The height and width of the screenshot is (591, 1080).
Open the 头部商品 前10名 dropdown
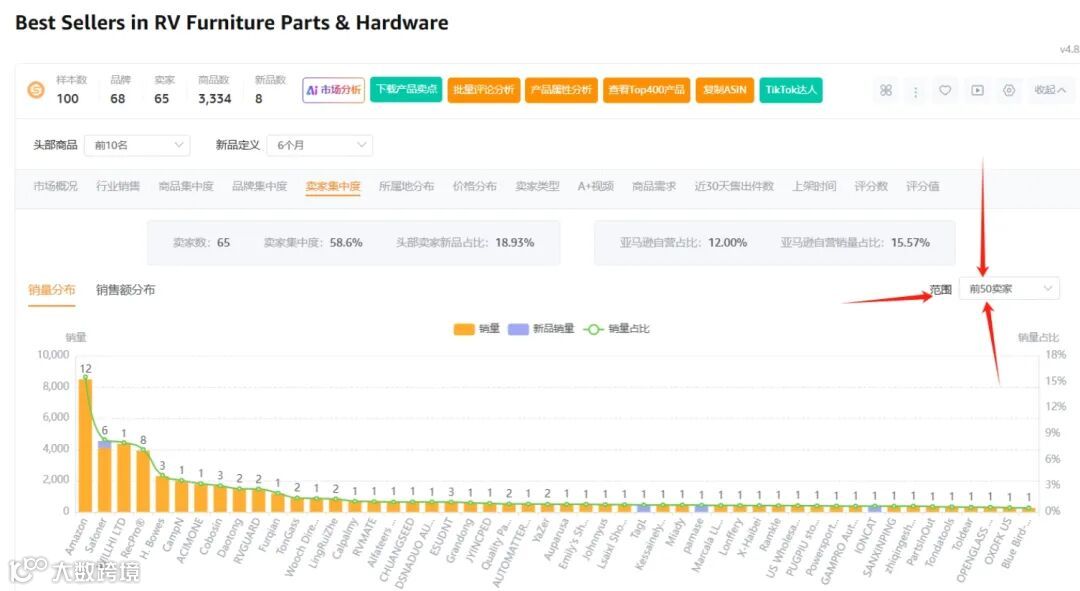pos(137,145)
